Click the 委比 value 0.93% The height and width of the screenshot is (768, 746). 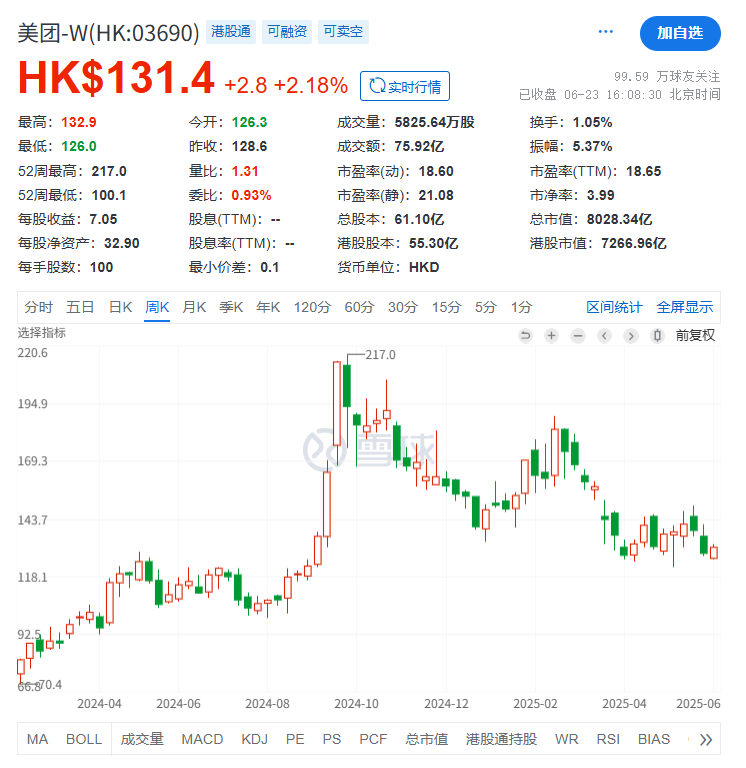pyautogui.click(x=251, y=195)
